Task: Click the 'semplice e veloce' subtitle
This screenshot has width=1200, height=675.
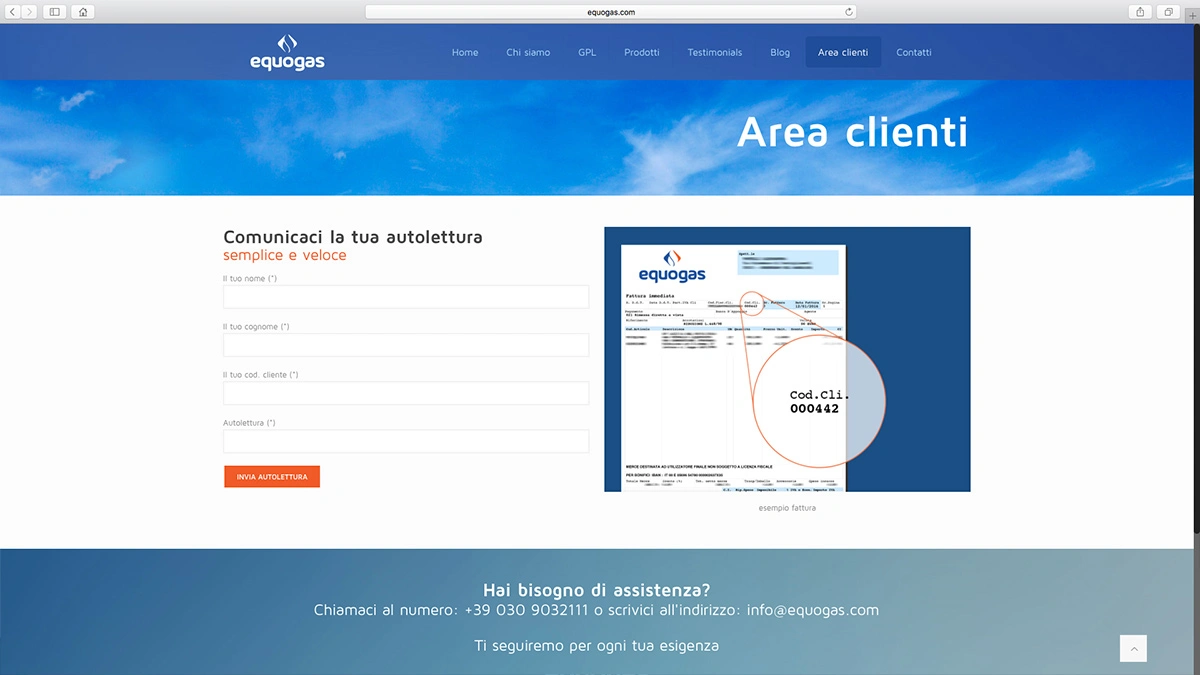Action: coord(285,255)
